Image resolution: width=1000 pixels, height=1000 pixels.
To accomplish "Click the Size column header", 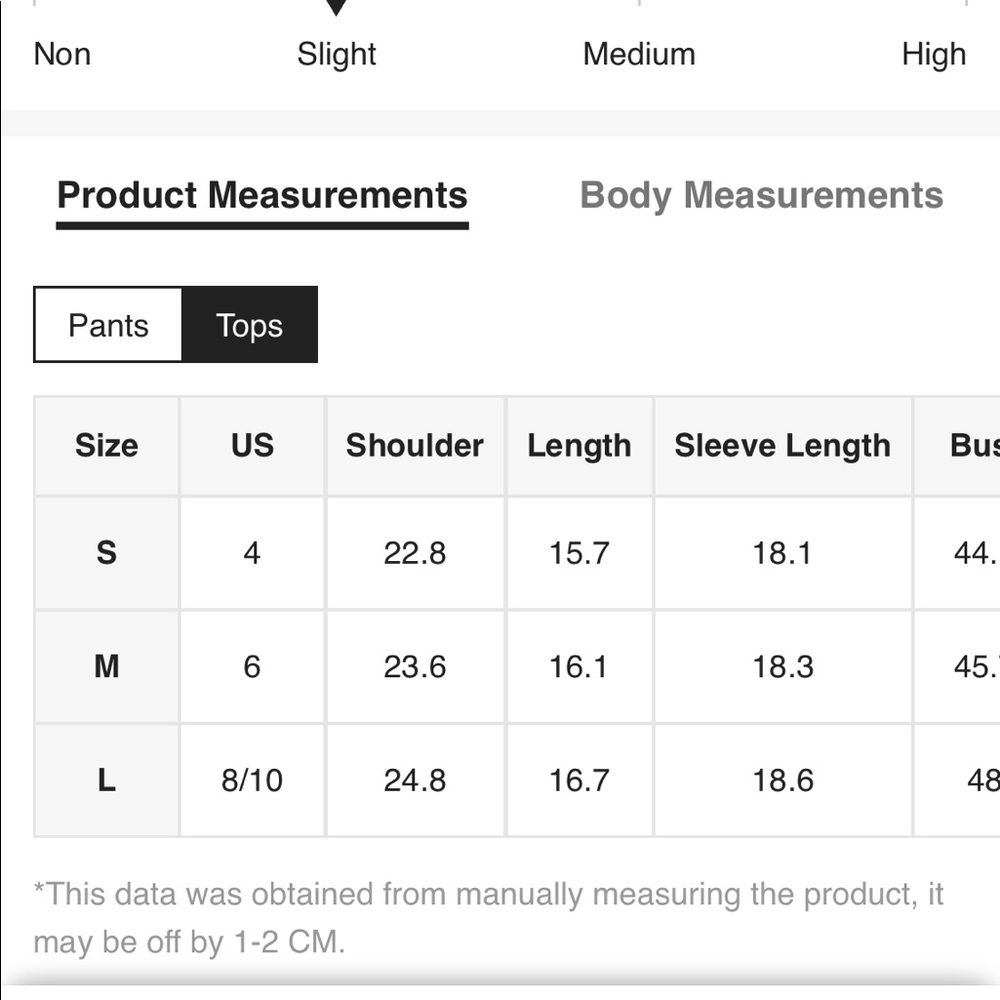I will pos(107,446).
